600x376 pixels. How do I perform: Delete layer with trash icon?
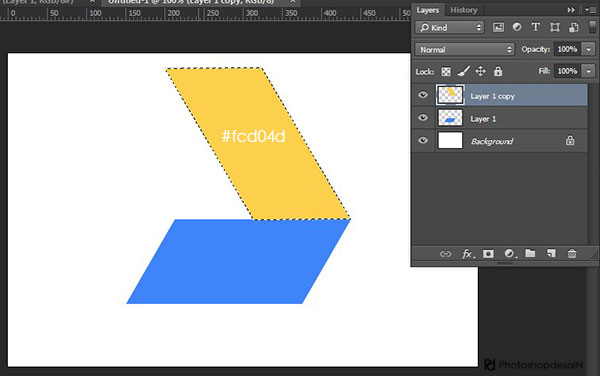click(572, 254)
